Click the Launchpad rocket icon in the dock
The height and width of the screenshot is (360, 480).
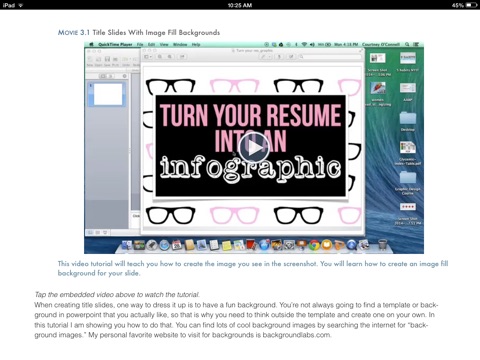(152, 245)
